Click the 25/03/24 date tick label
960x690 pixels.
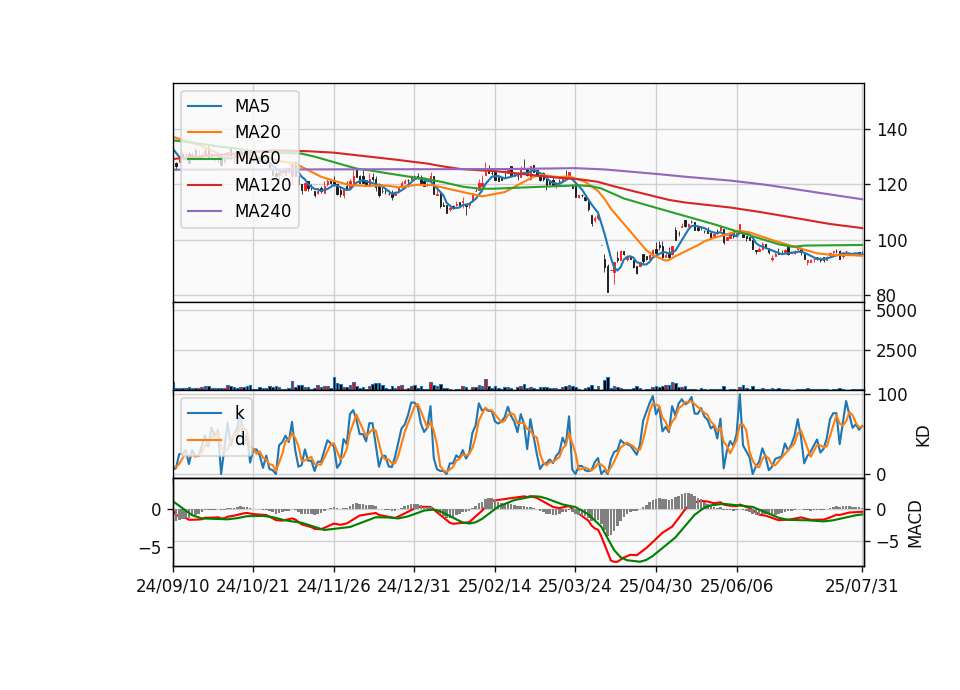coord(575,586)
